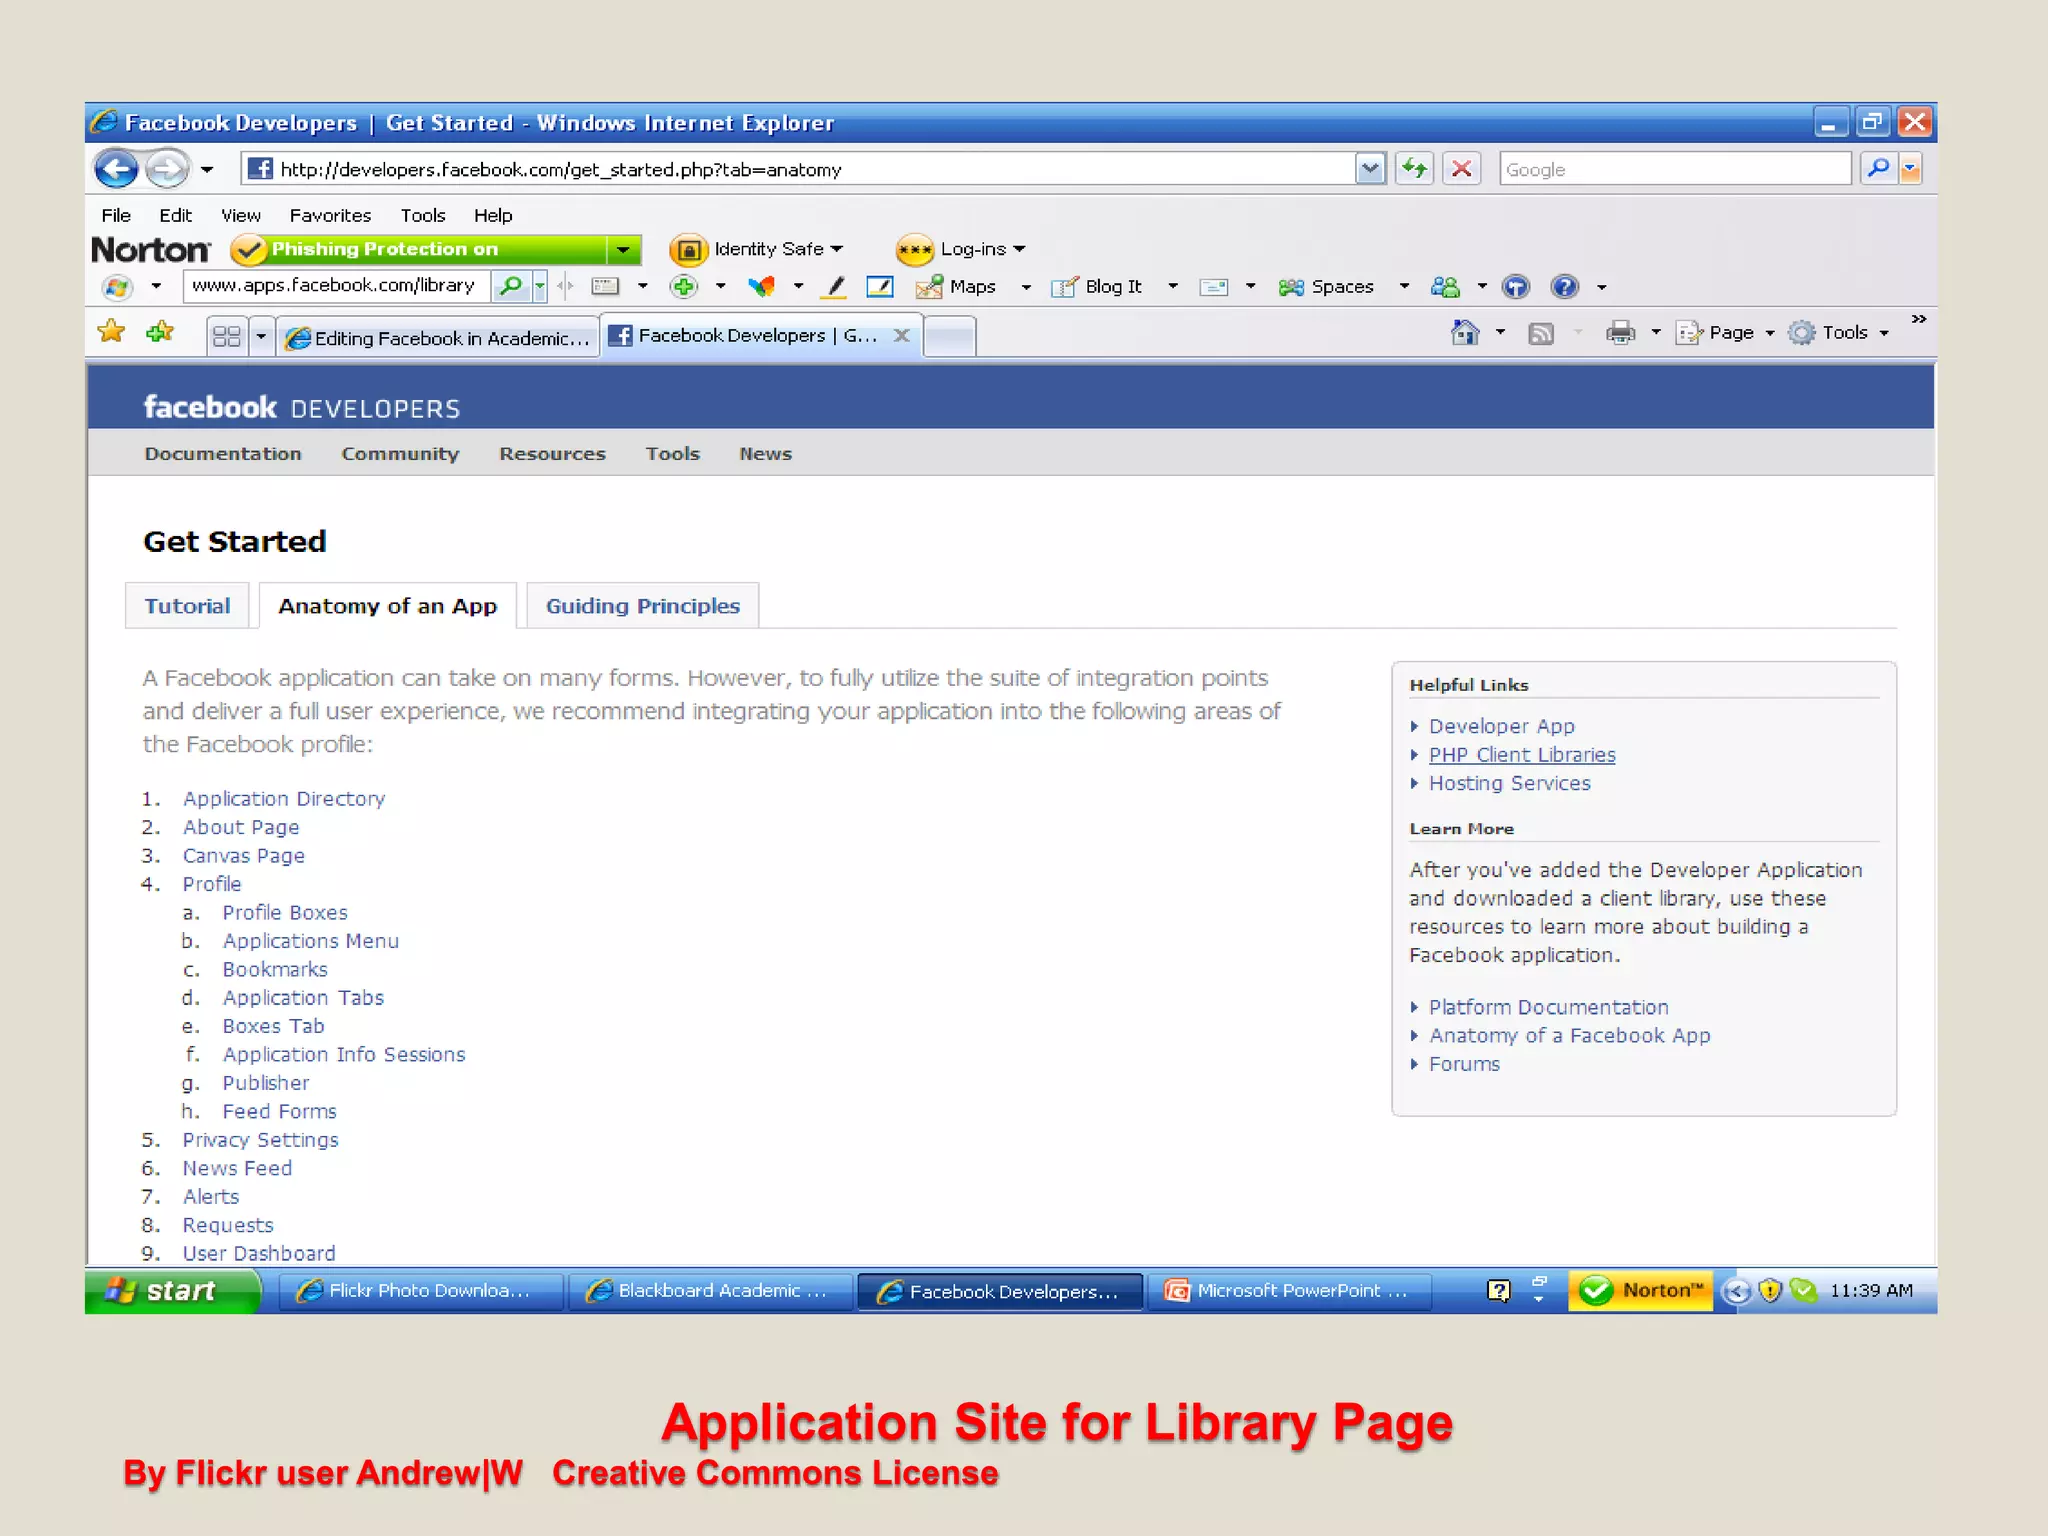Click the Favorites Center star icon
The image size is (2048, 1536).
coord(111,332)
